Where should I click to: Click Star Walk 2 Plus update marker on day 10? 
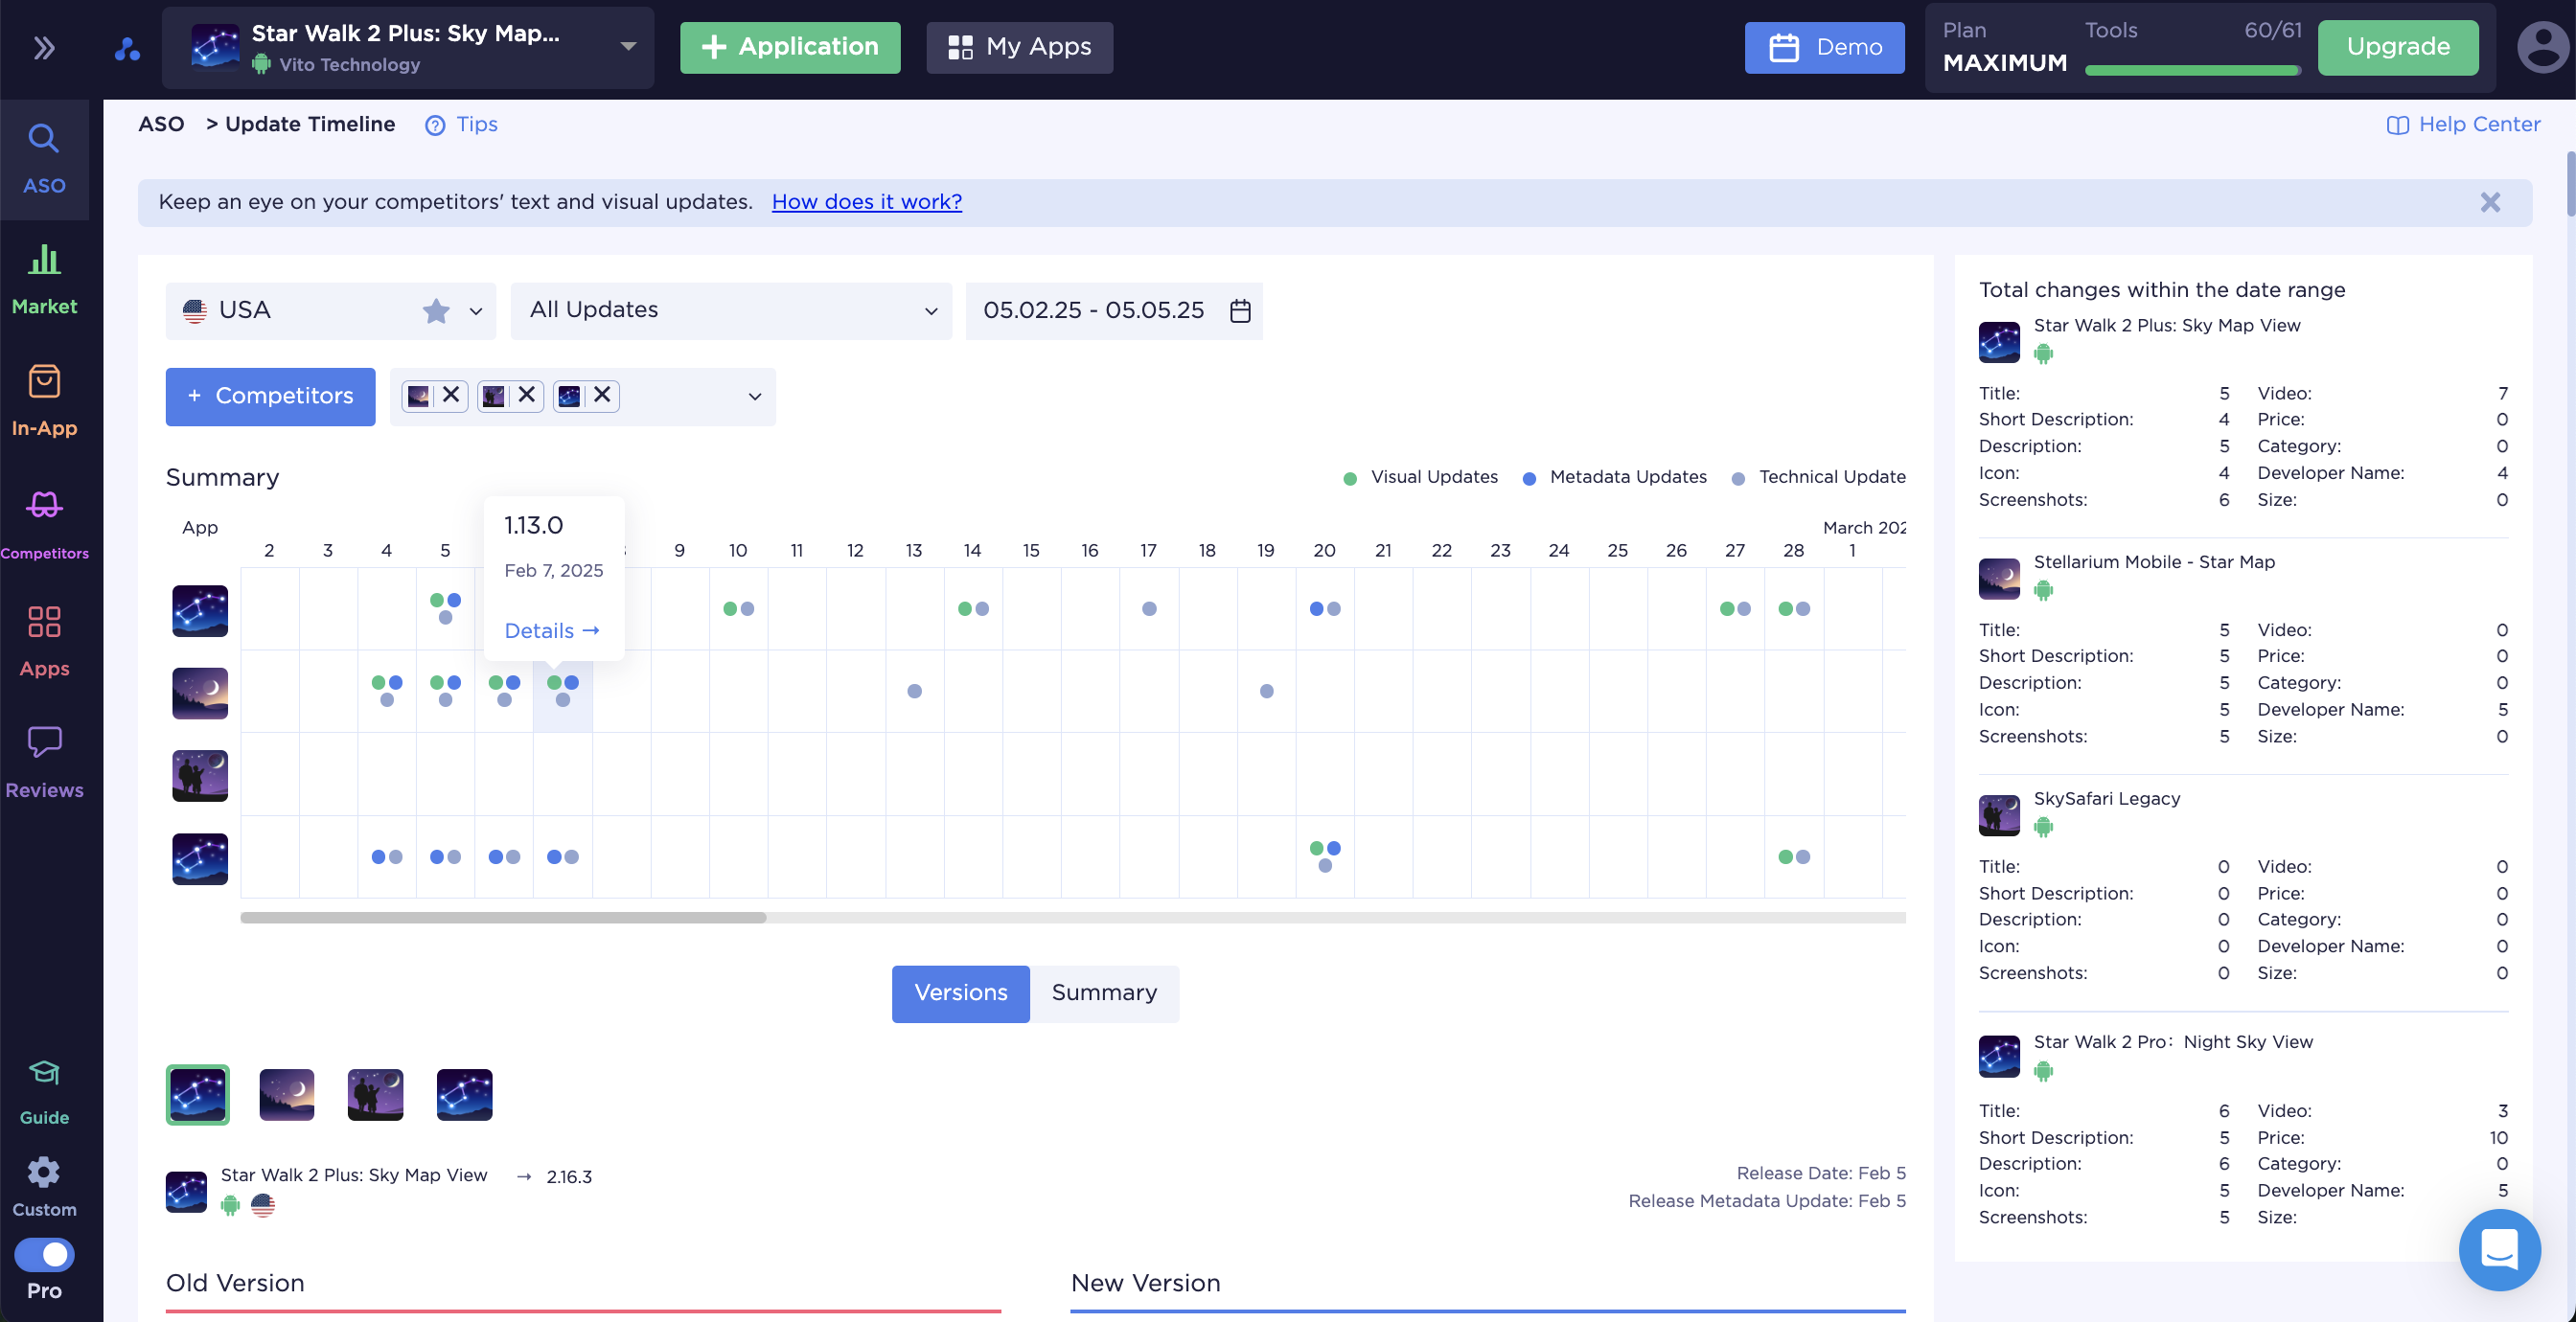click(738, 608)
